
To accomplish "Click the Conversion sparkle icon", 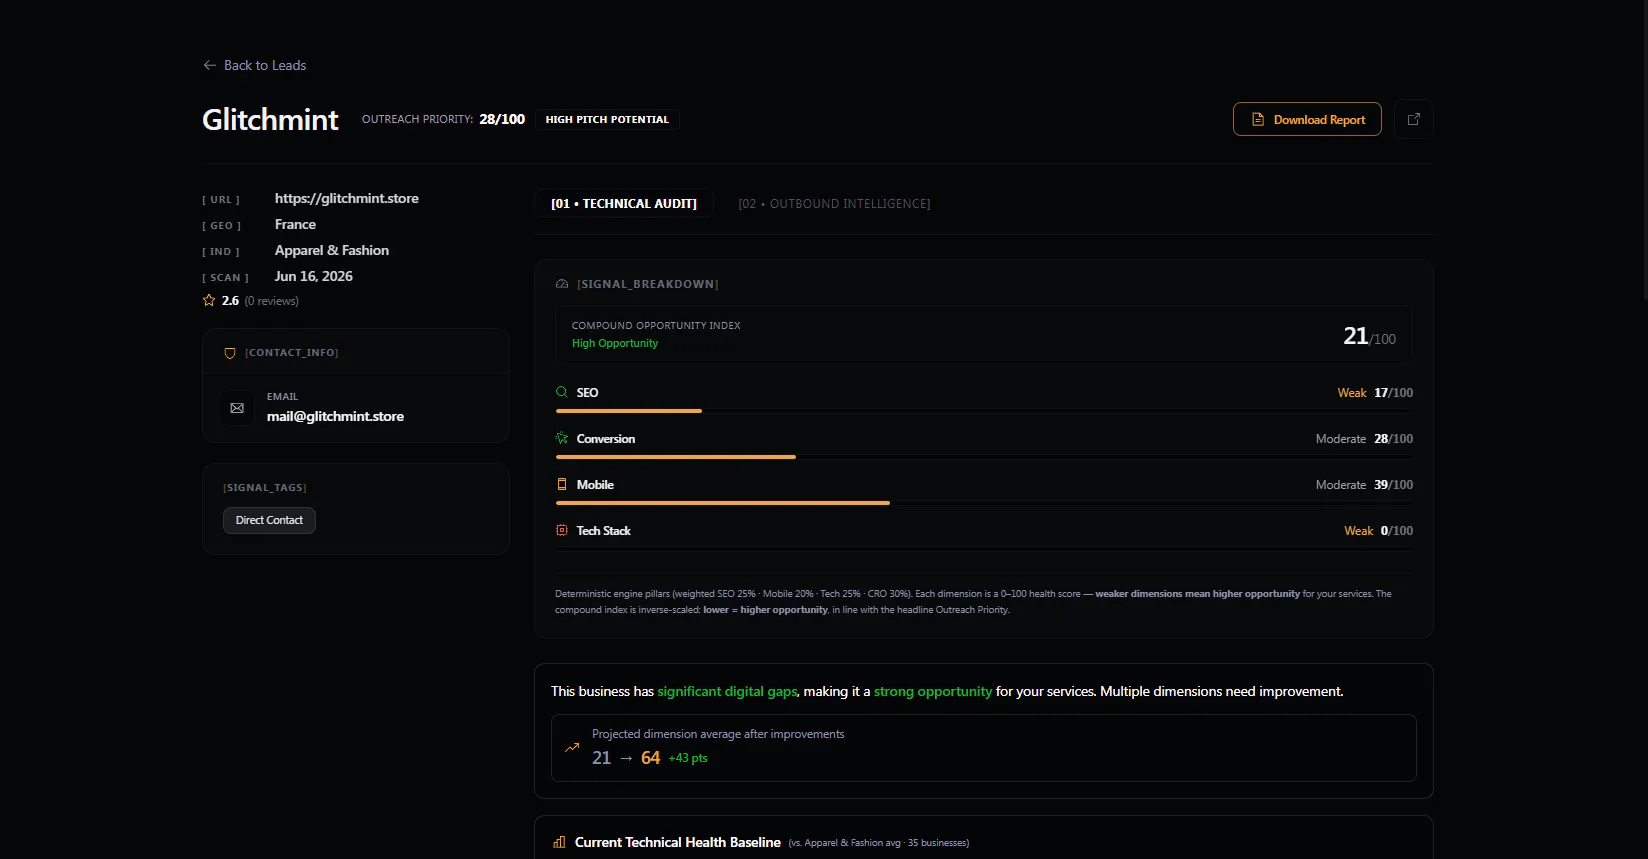I will click(562, 438).
